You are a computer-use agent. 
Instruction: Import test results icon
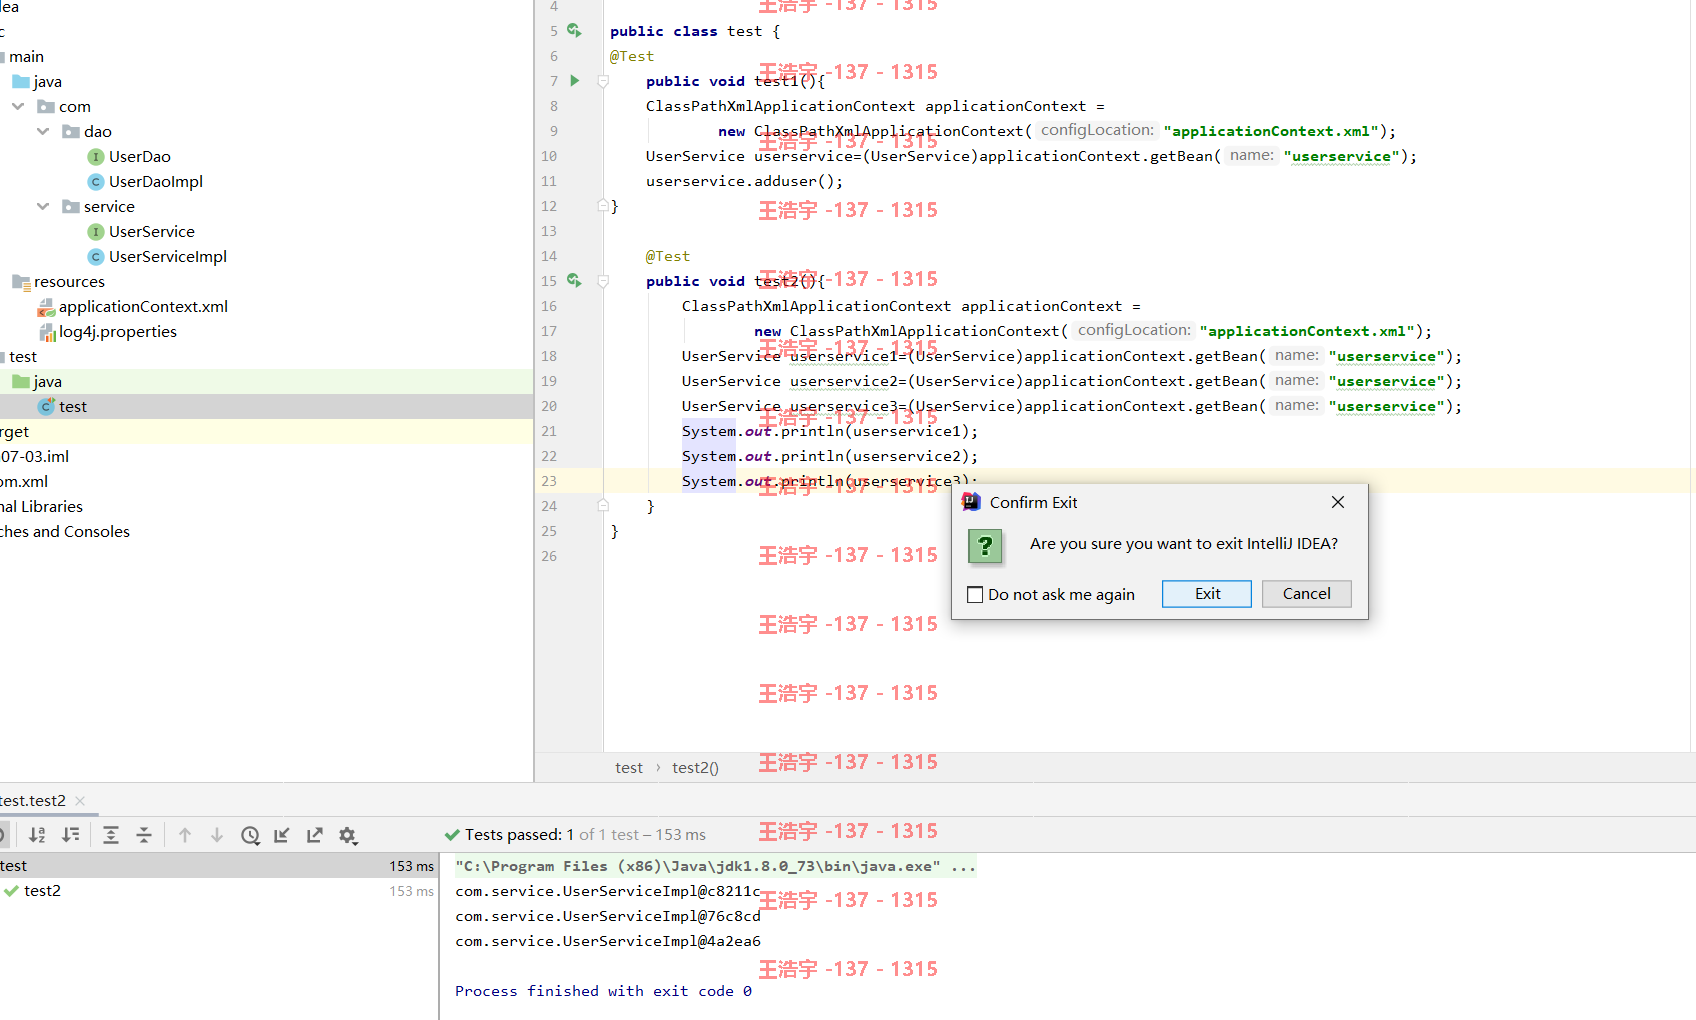[x=282, y=835]
